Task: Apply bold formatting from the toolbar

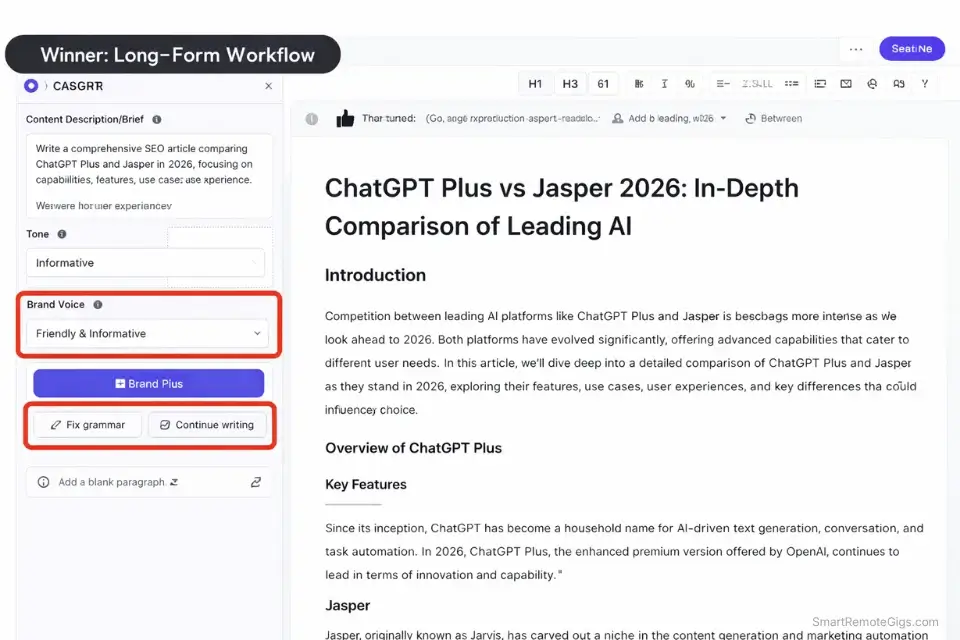Action: pos(639,83)
